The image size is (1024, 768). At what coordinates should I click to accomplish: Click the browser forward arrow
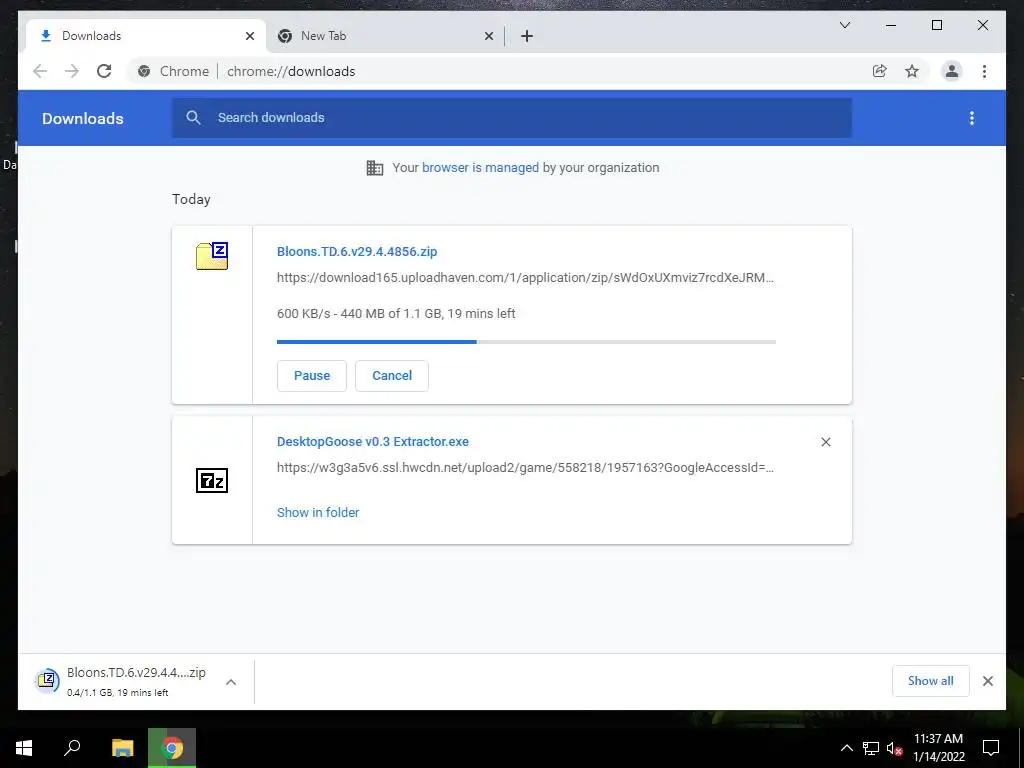[72, 71]
